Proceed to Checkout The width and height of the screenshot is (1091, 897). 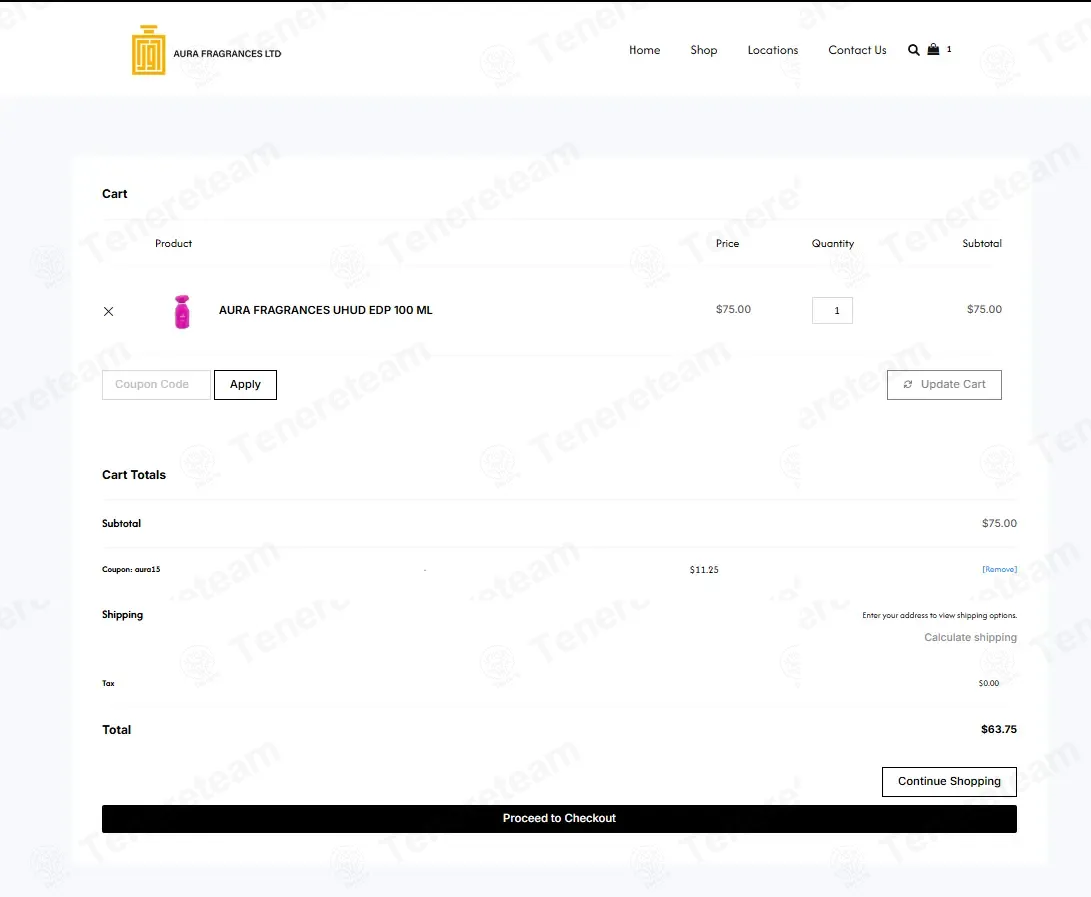[559, 818]
